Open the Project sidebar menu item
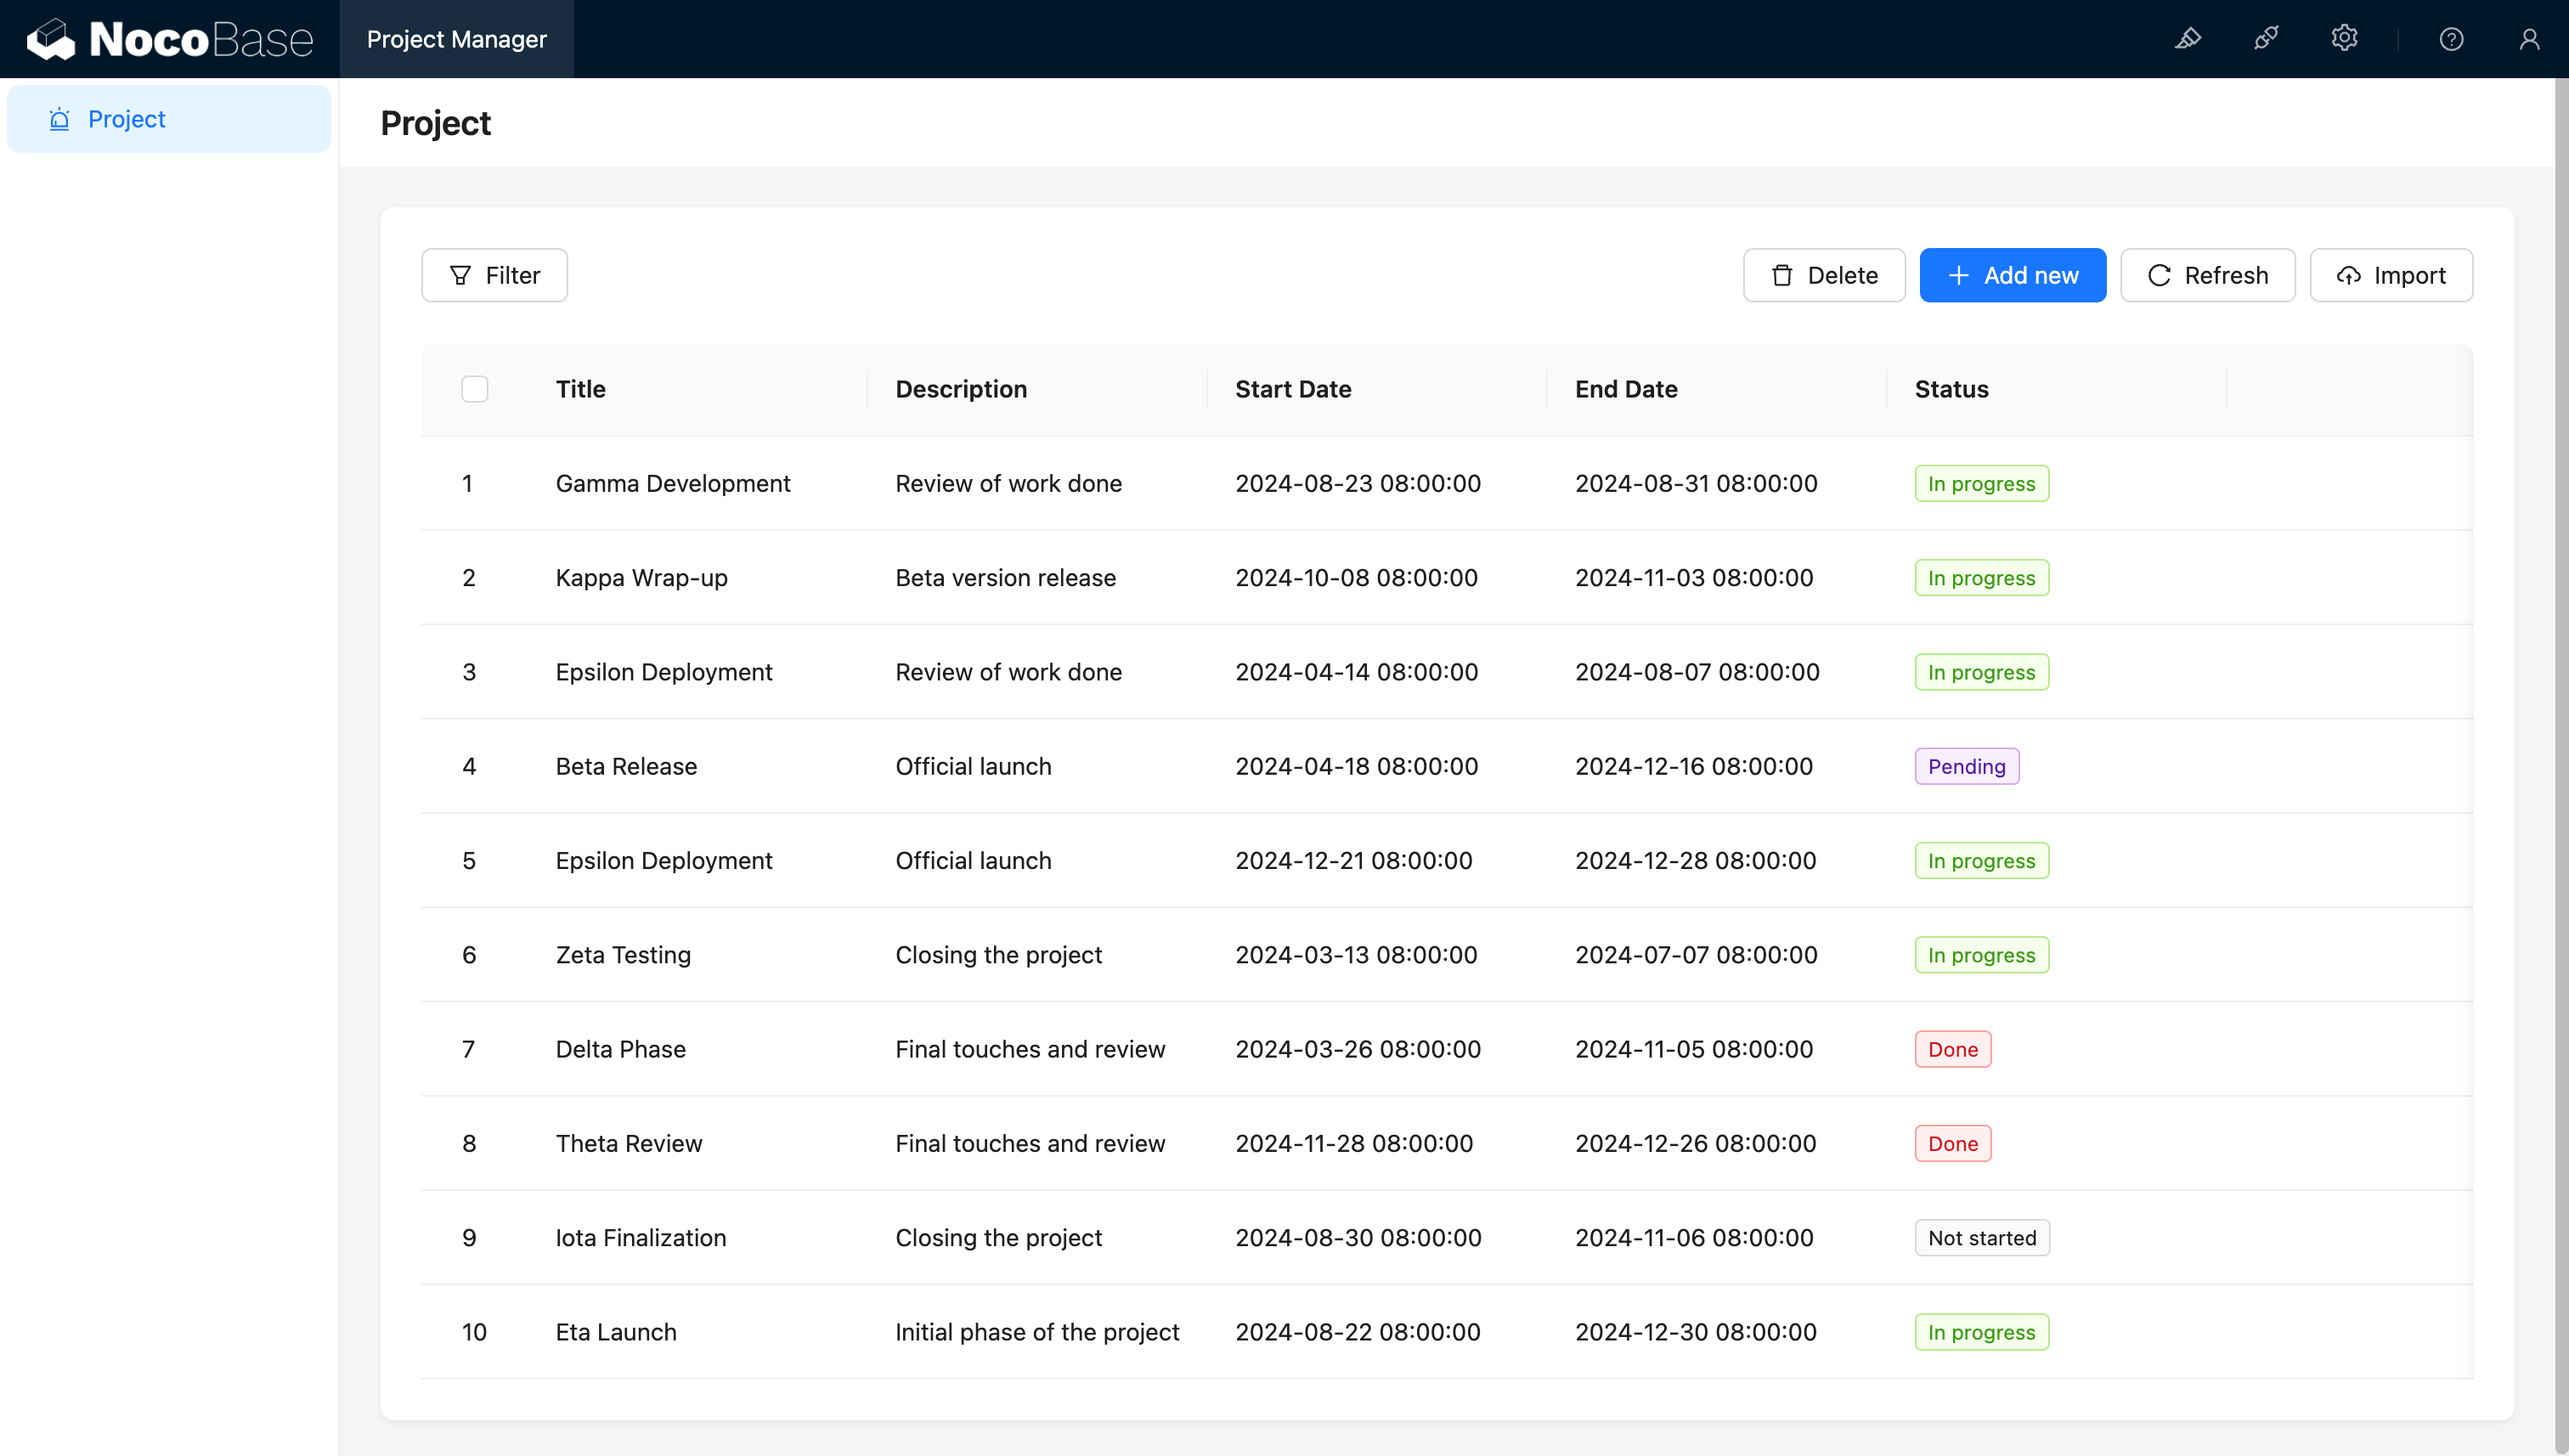The image size is (2569, 1456). 169,119
